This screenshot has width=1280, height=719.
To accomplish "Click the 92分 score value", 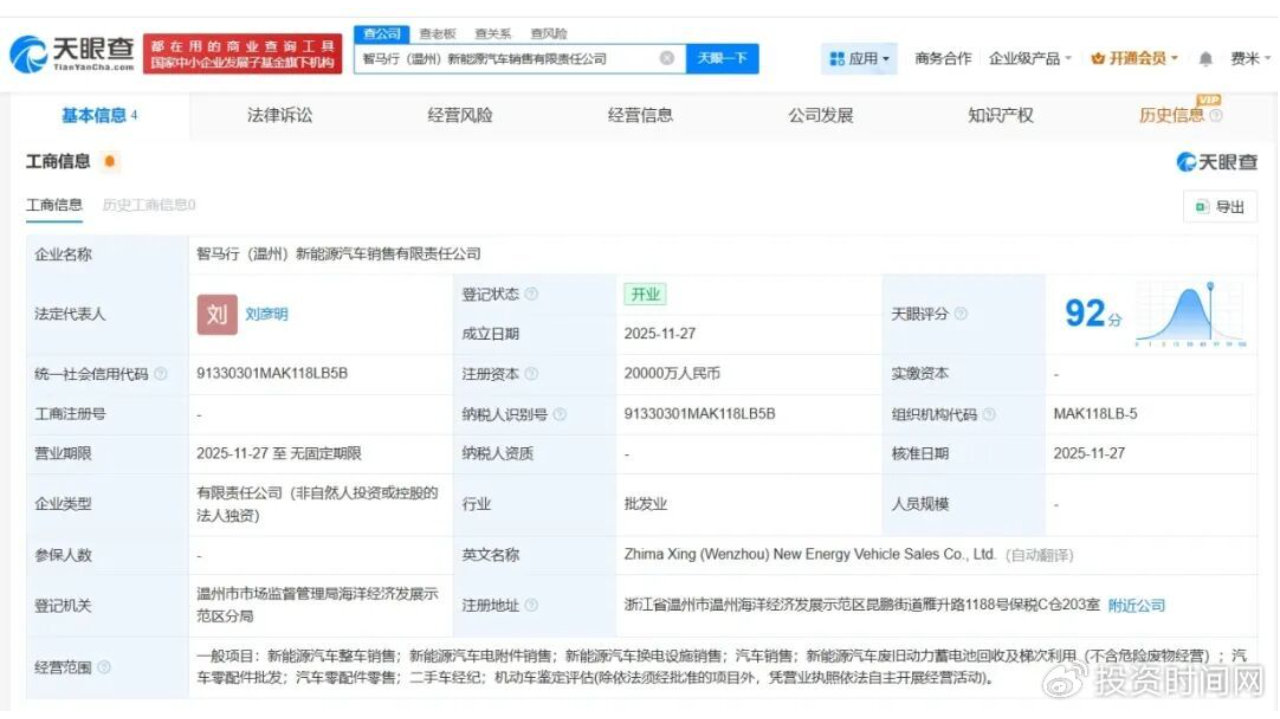I will pos(1092,314).
